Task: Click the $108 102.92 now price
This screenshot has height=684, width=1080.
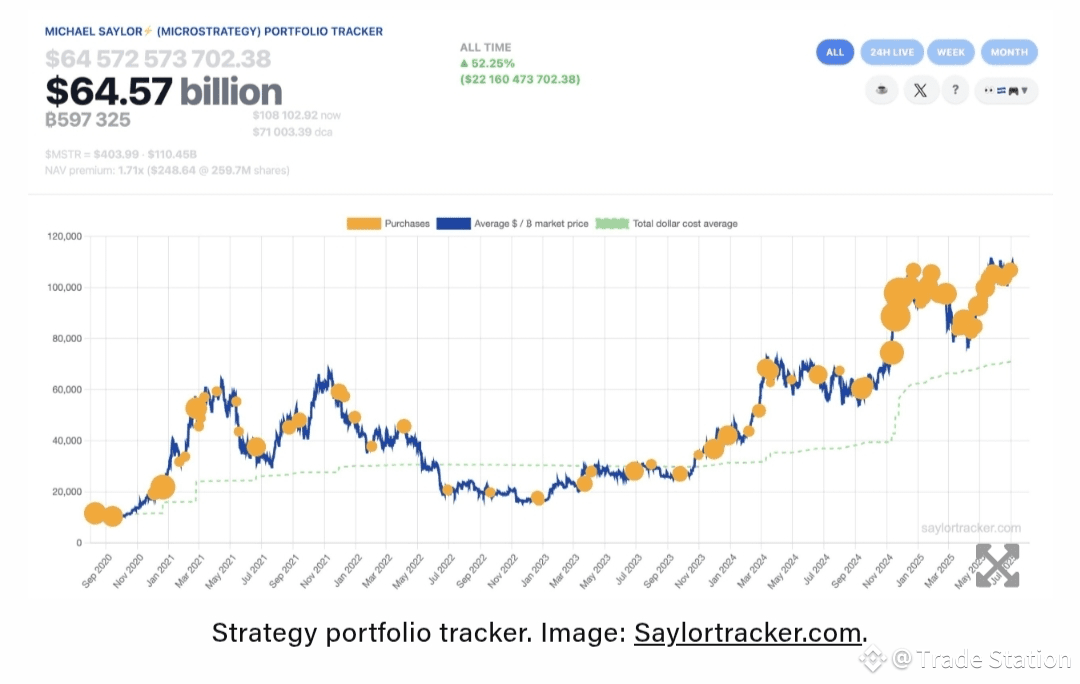Action: tap(296, 115)
